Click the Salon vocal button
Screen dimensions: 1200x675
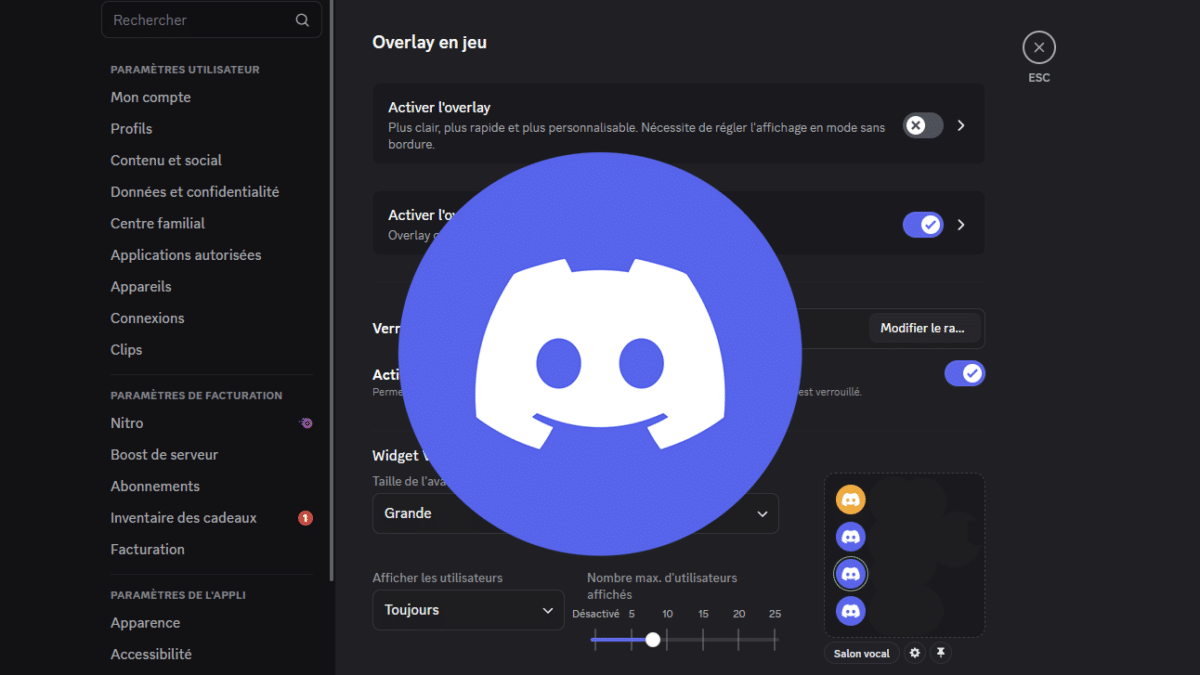pyautogui.click(x=862, y=653)
